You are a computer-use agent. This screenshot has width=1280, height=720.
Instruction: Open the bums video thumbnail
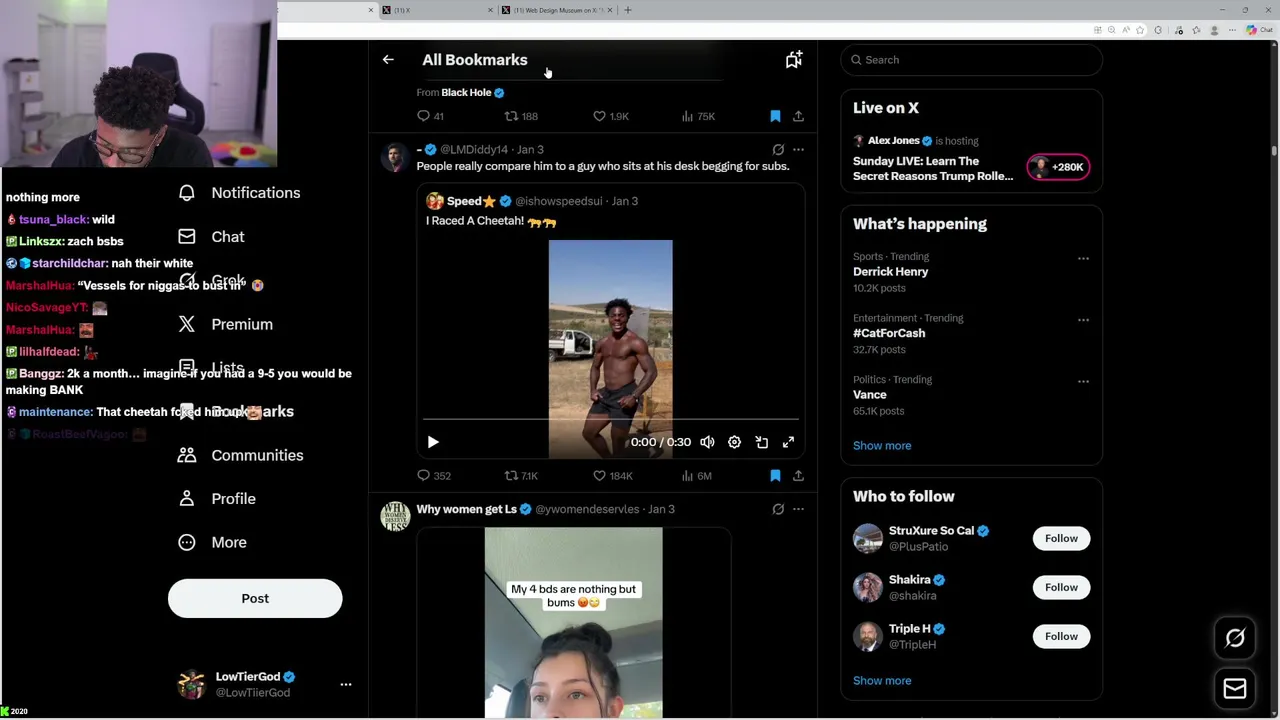point(573,623)
